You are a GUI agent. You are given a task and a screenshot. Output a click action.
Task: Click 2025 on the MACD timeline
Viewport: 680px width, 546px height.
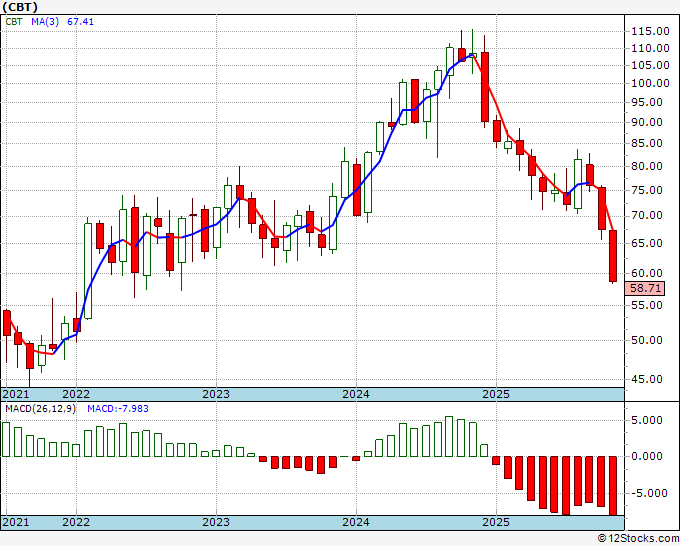(x=496, y=522)
